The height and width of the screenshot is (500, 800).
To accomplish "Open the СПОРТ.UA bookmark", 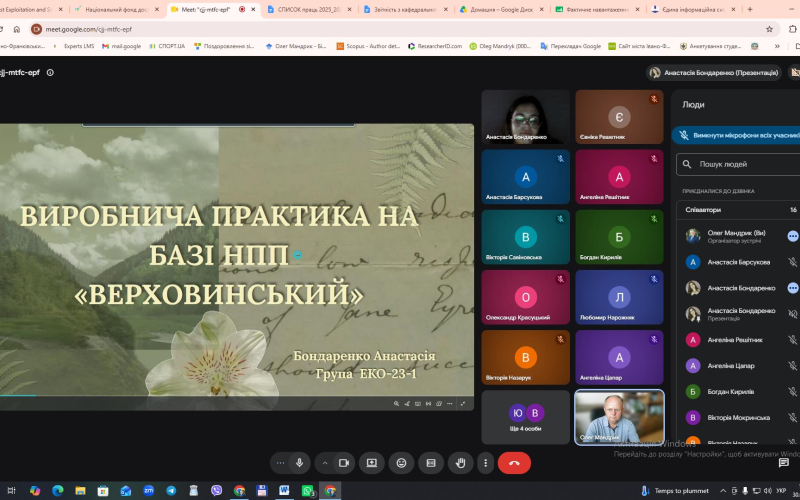I will (167, 46).
